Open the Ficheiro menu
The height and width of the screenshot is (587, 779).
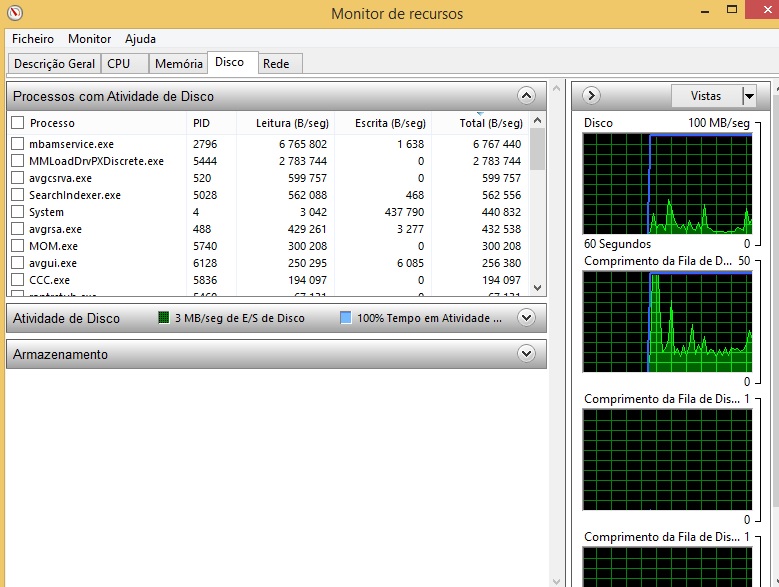coord(33,39)
